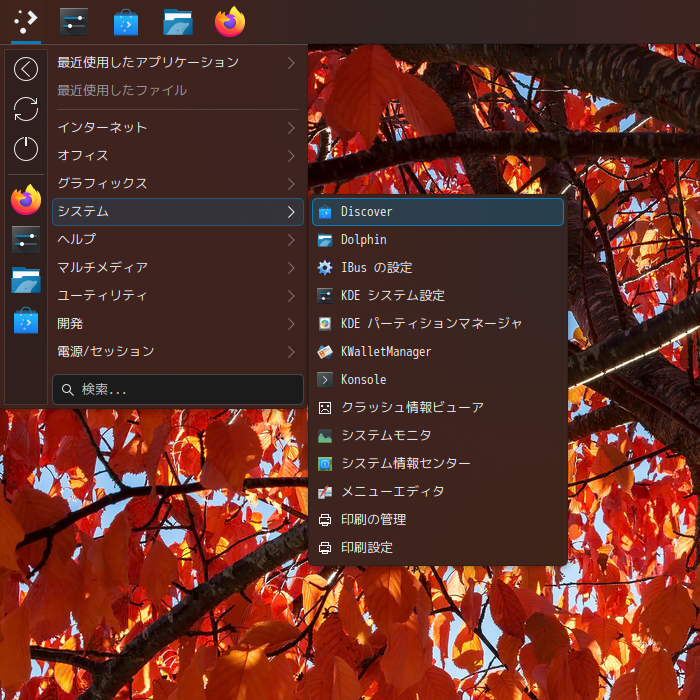Viewport: 700px width, 700px height.
Task: Click the Discover shopping bag icon in submenu
Action: tap(325, 212)
